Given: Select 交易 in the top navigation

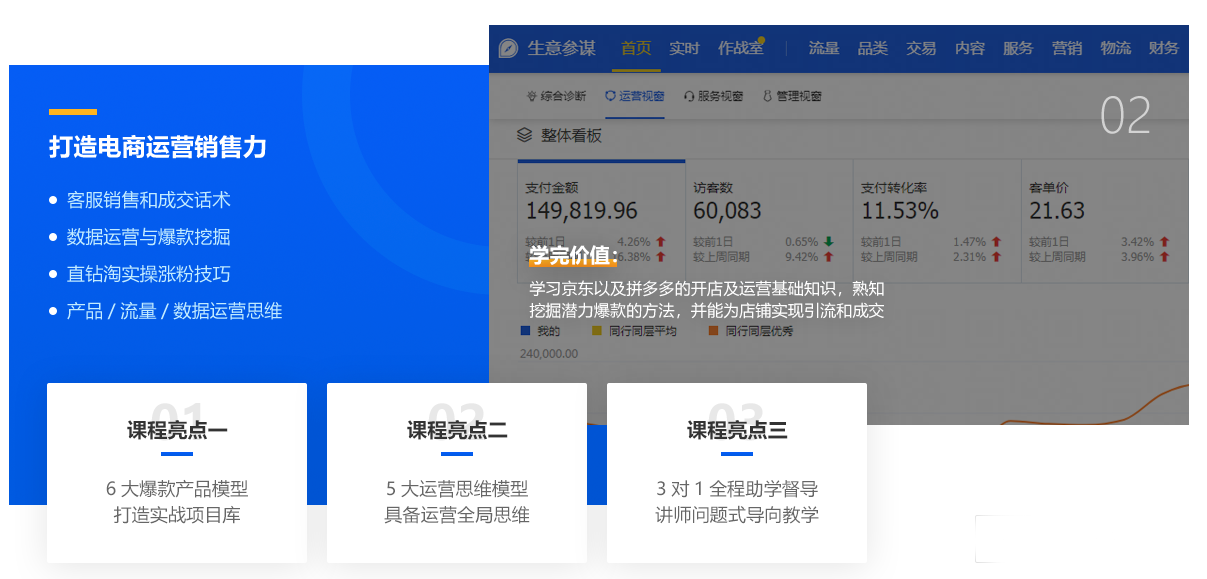Looking at the screenshot, I should [921, 49].
